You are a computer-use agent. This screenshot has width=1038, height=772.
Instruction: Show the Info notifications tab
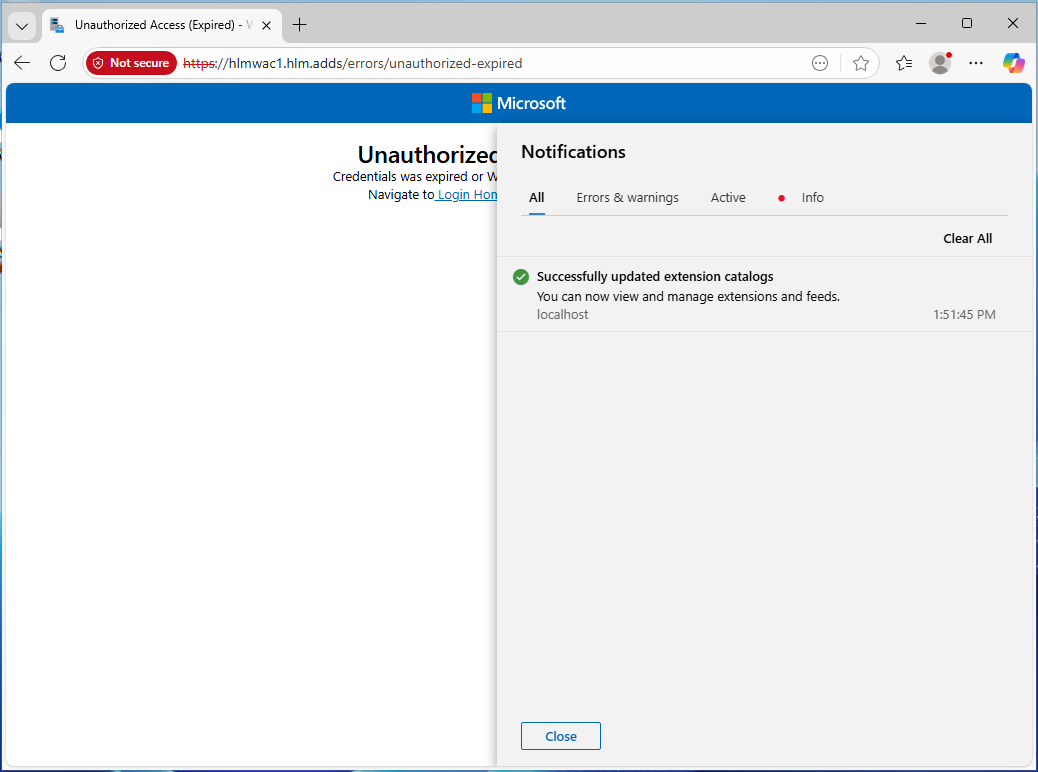tap(812, 198)
